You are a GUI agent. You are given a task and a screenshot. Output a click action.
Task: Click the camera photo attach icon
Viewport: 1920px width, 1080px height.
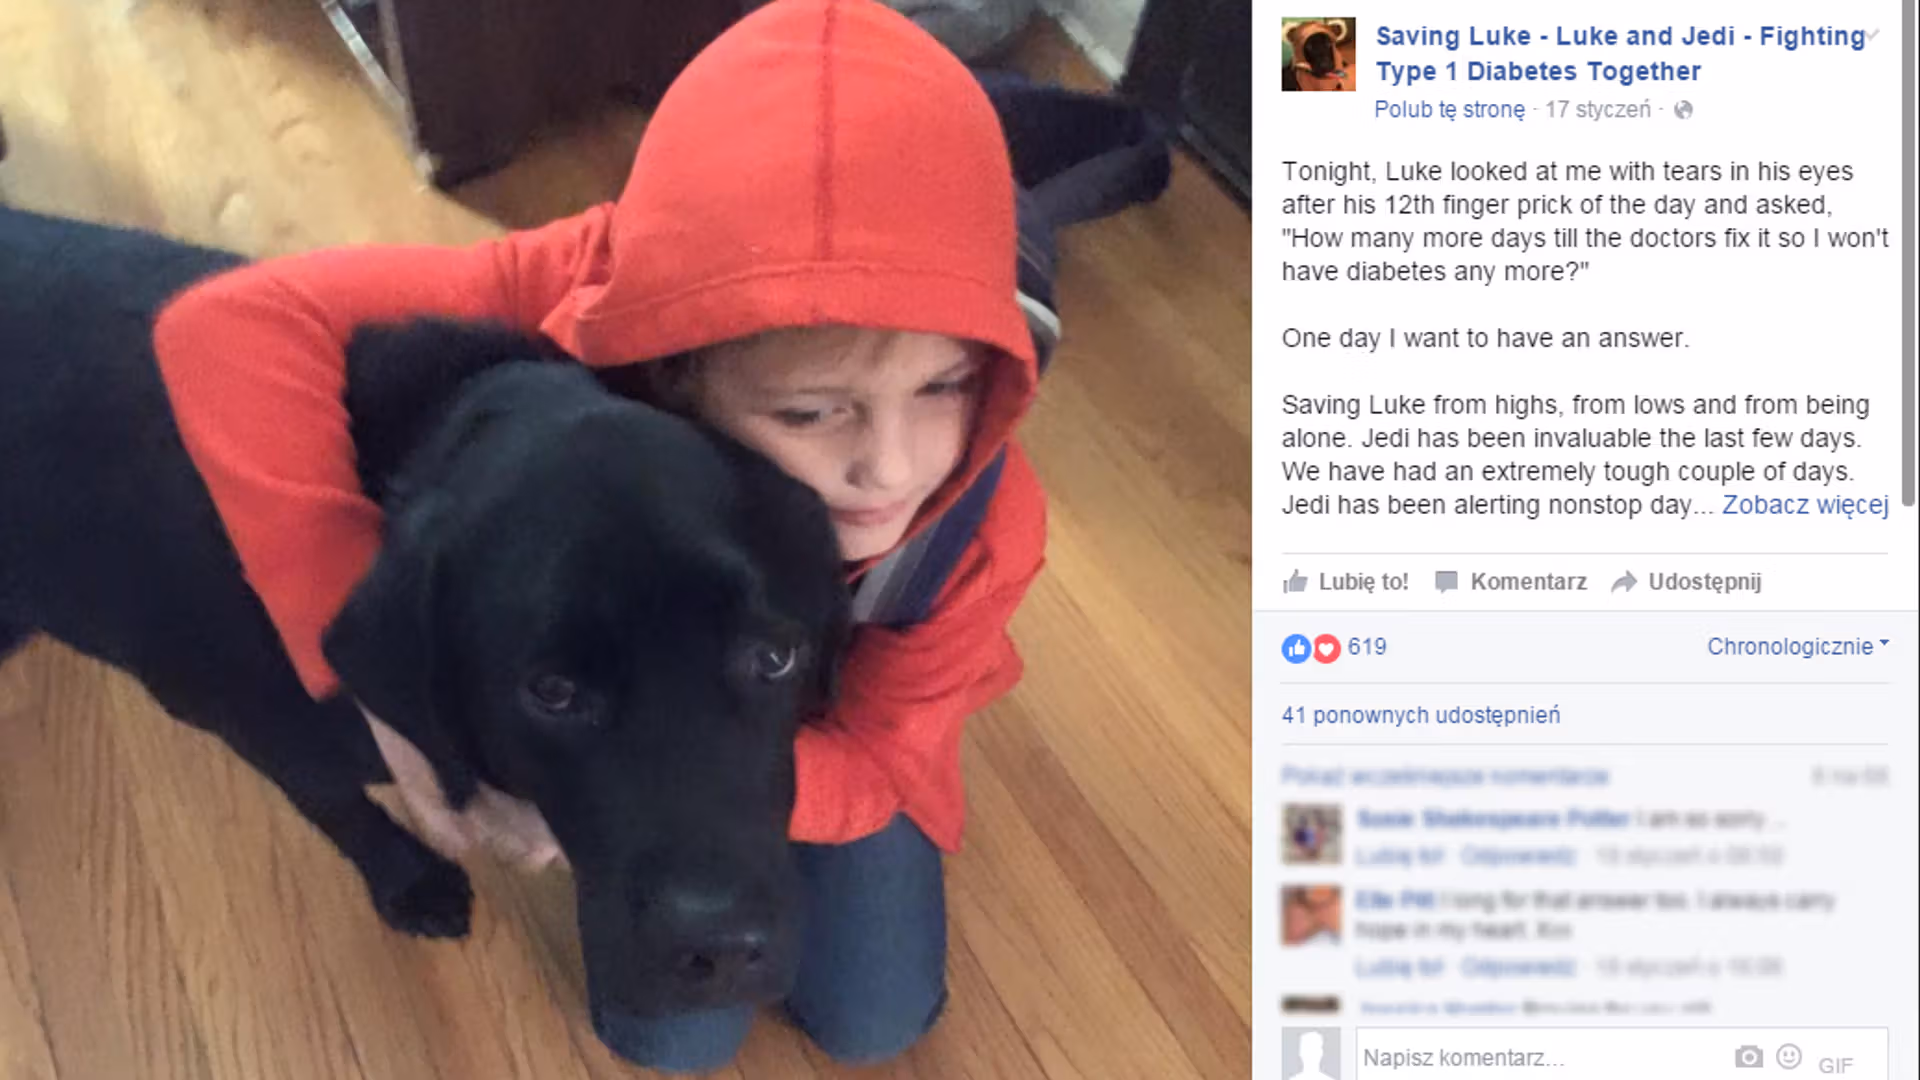pyautogui.click(x=1748, y=1057)
